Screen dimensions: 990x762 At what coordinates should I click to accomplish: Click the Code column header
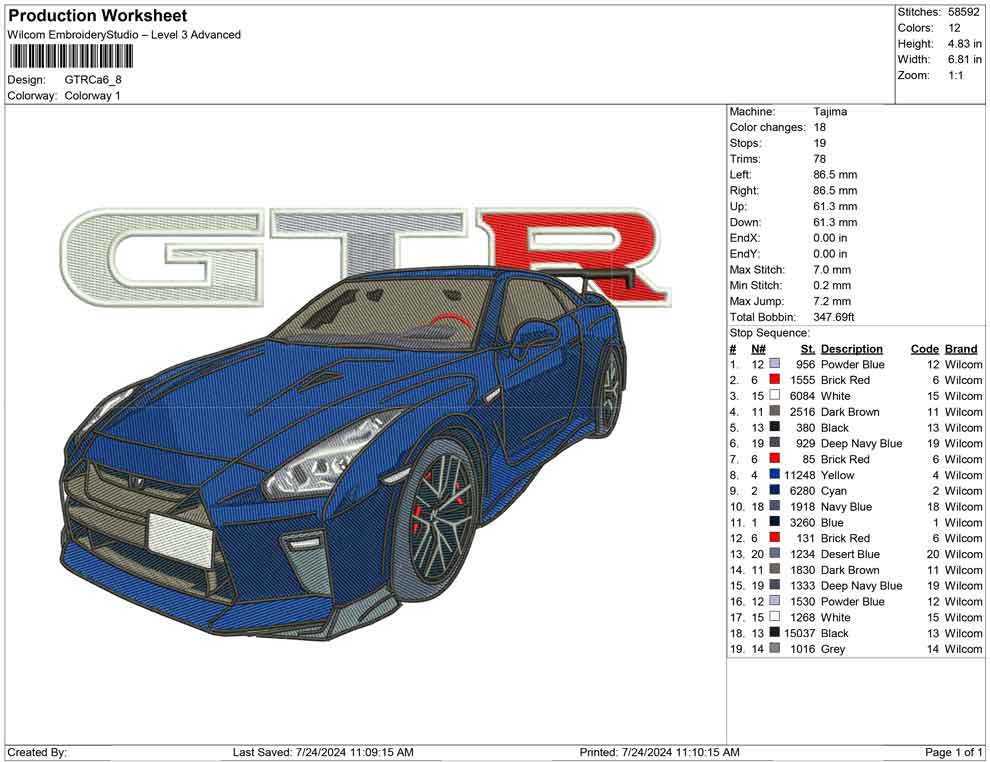click(925, 348)
